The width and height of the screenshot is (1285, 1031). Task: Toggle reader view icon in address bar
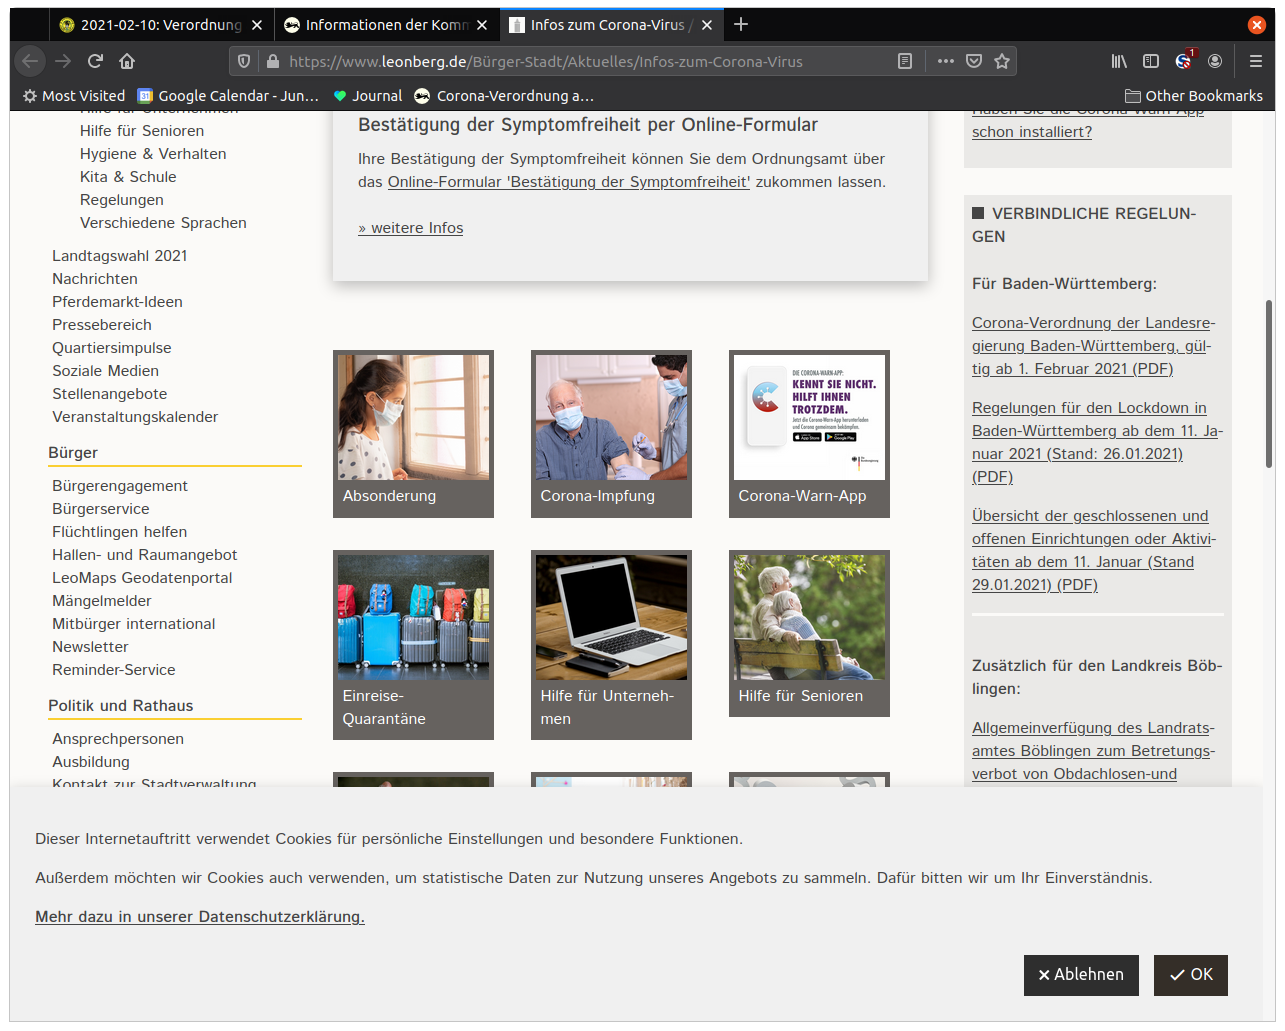905,61
